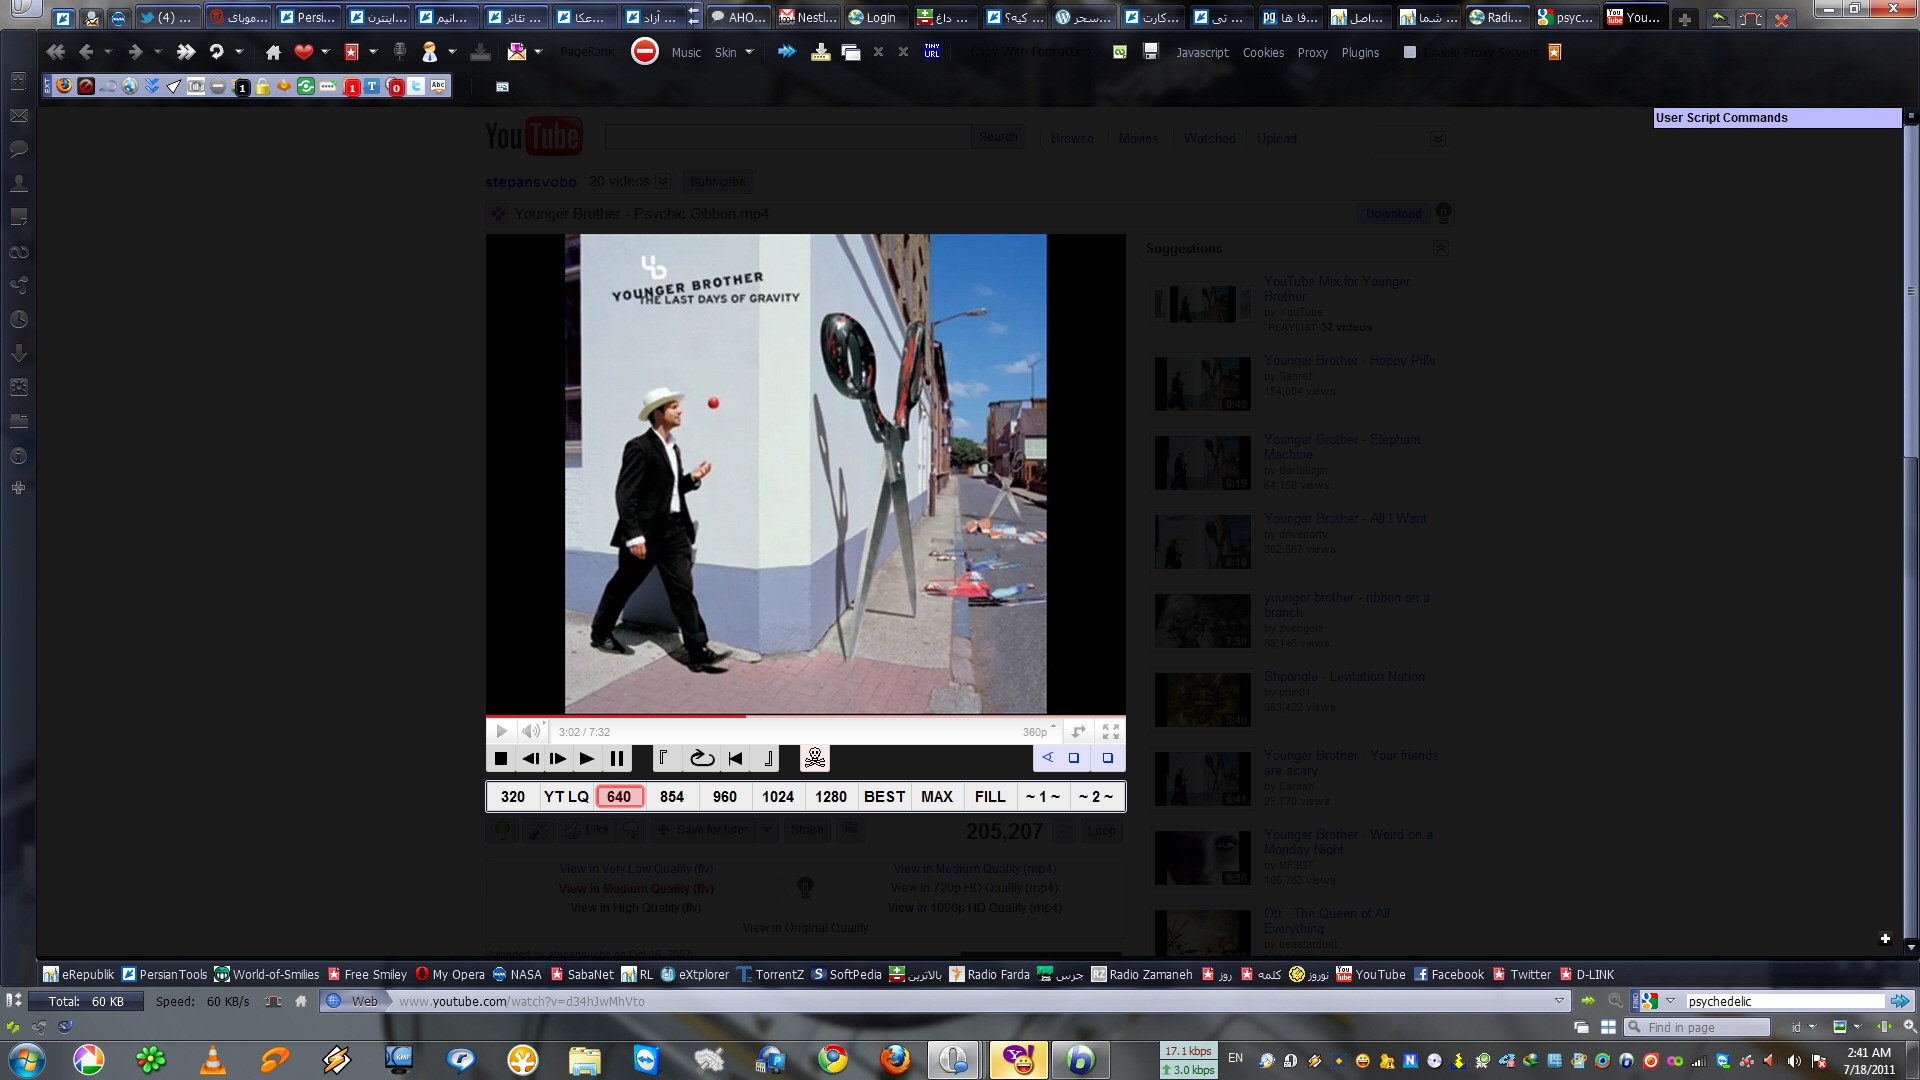1920x1080 pixels.
Task: Click the Abc spell-check extension icon
Action: click(x=438, y=86)
